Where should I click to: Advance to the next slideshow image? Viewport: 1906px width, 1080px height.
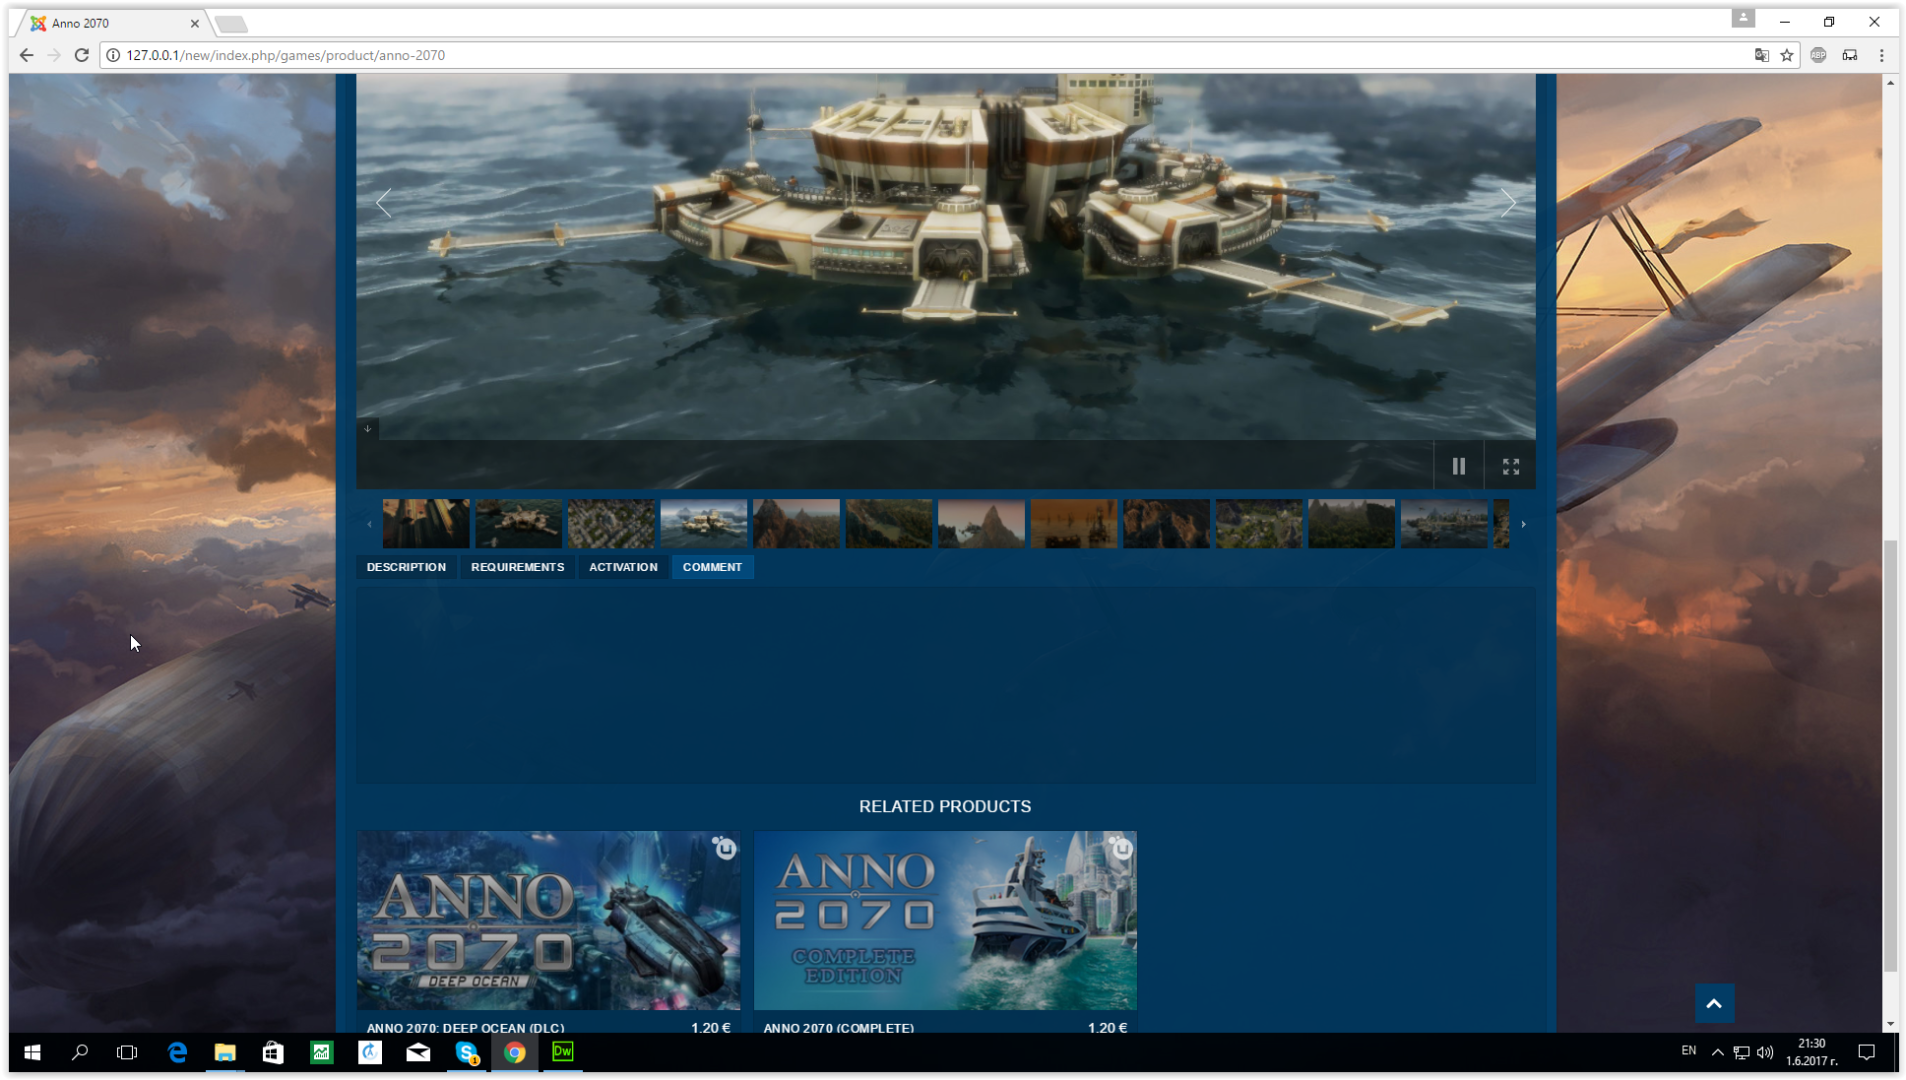(x=1508, y=203)
